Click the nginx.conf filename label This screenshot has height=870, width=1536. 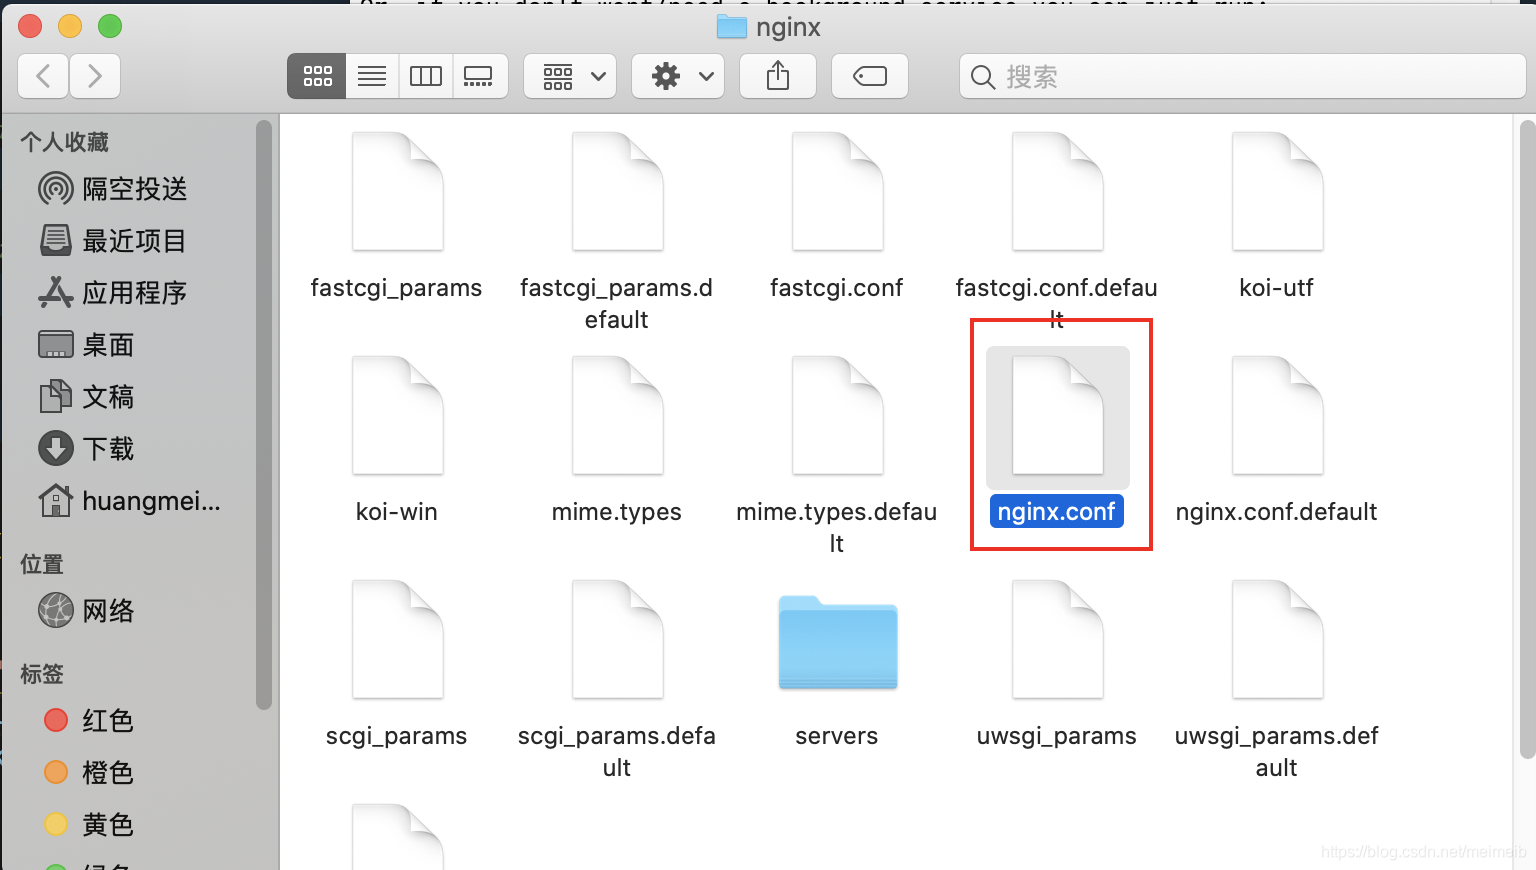click(1056, 511)
